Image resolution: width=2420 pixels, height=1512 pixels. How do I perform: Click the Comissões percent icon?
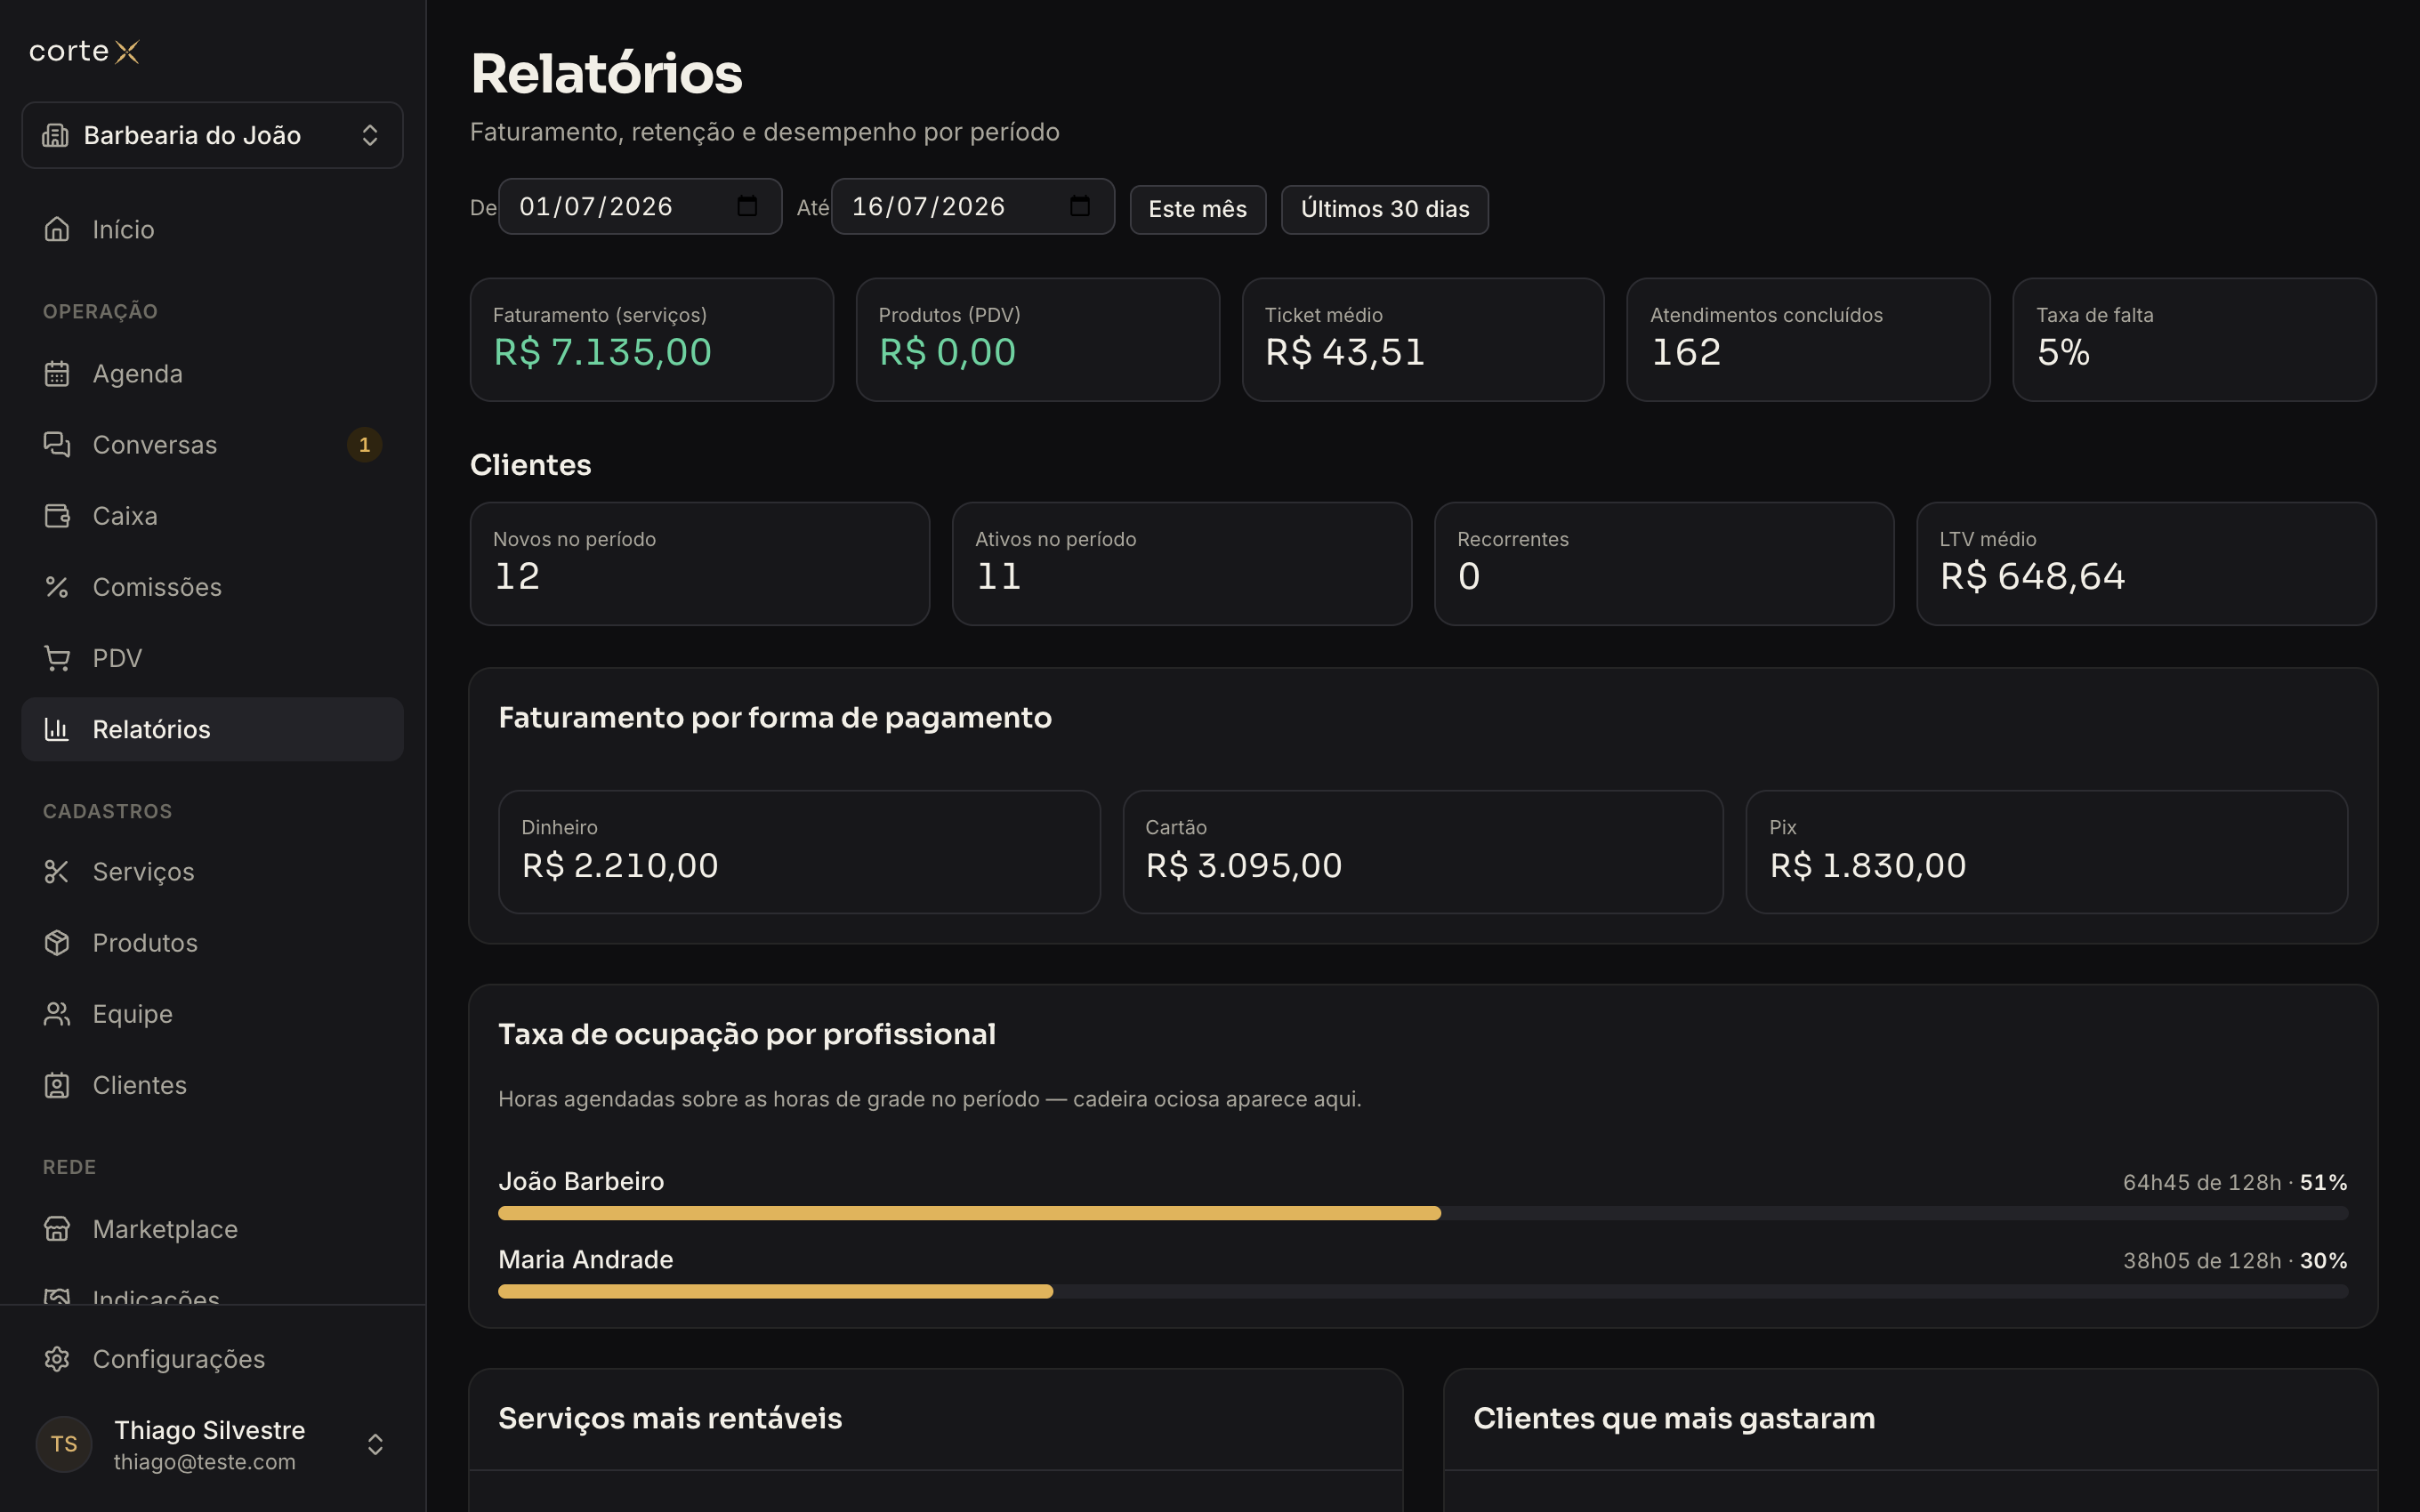pyautogui.click(x=57, y=587)
